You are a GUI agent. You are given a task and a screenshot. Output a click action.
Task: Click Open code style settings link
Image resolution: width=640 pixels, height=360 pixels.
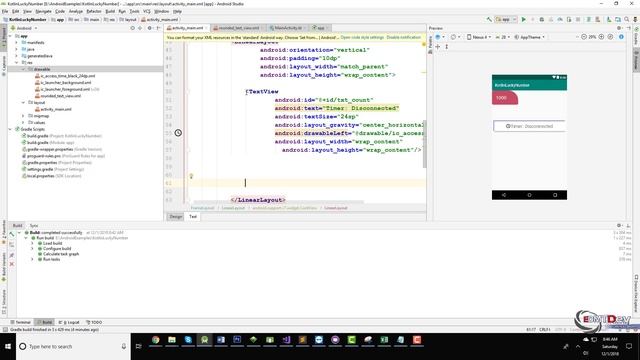[362, 38]
